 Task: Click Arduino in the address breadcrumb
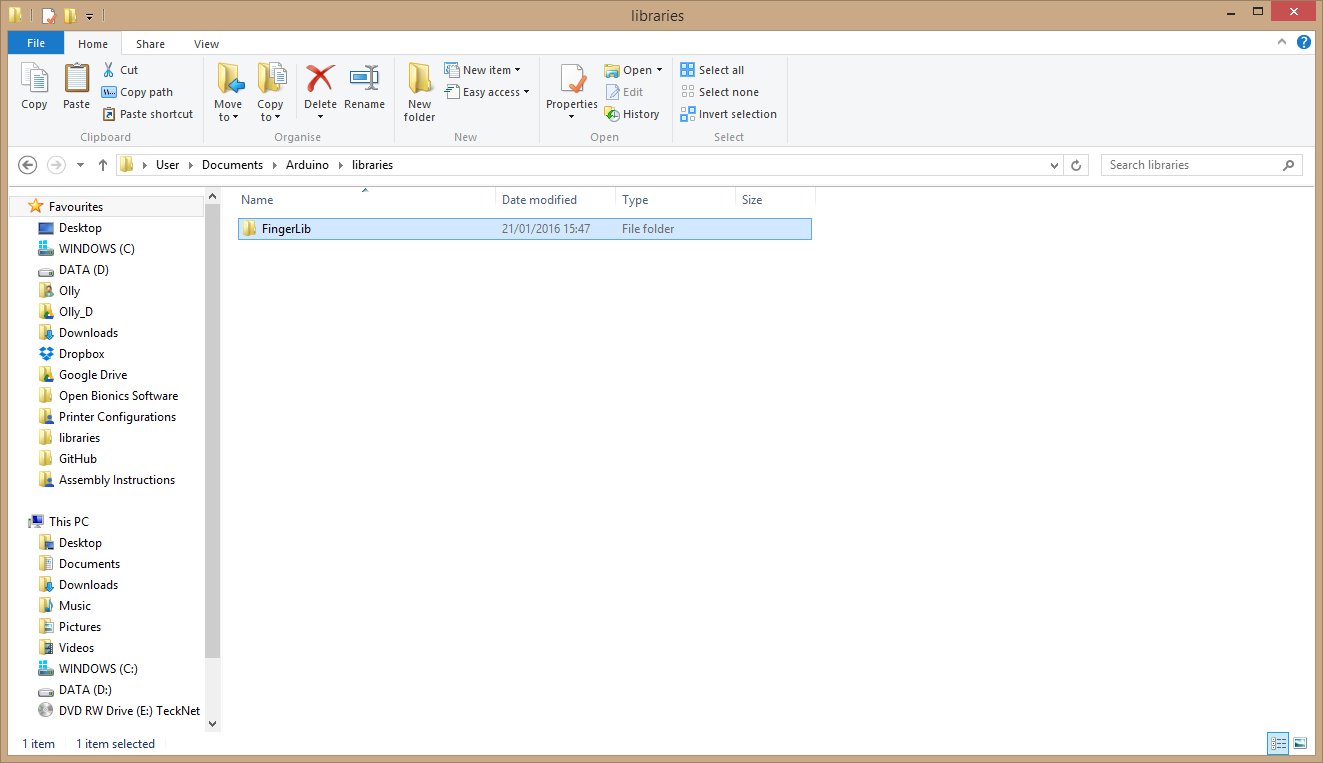click(x=307, y=165)
